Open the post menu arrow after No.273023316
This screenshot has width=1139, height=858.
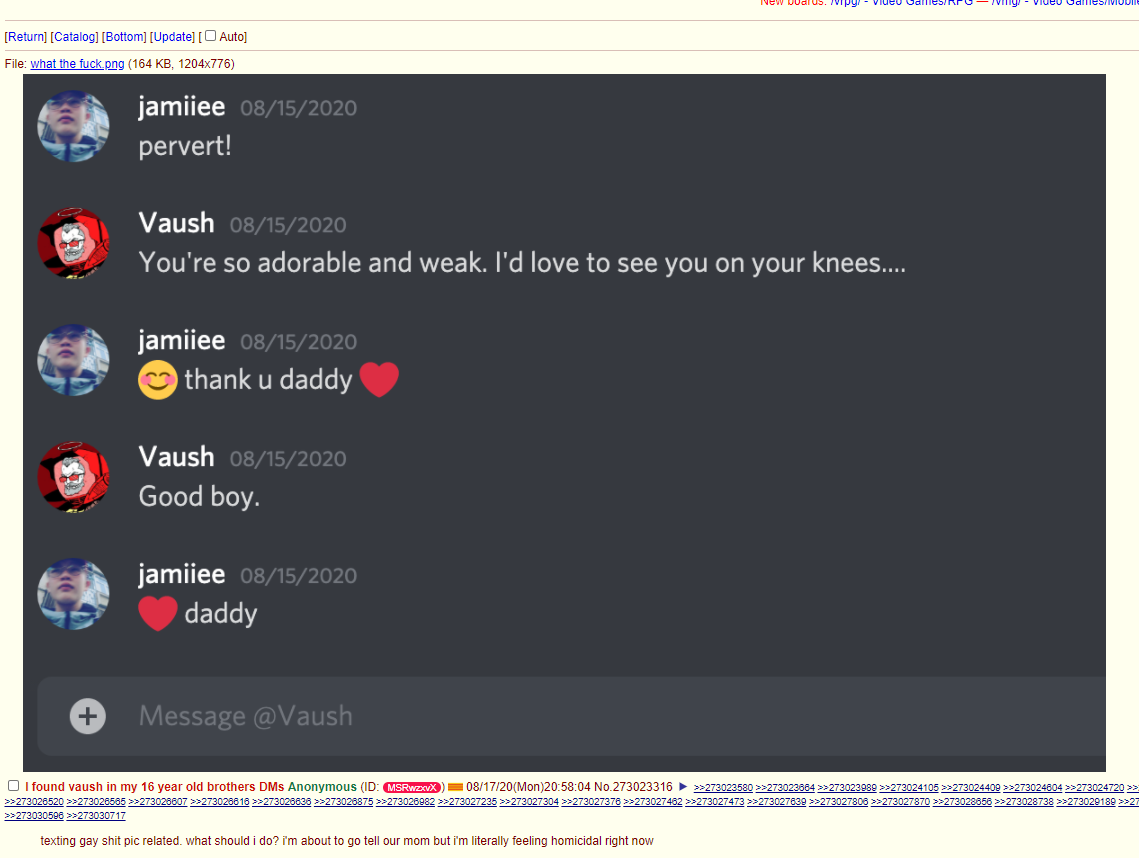coord(683,786)
